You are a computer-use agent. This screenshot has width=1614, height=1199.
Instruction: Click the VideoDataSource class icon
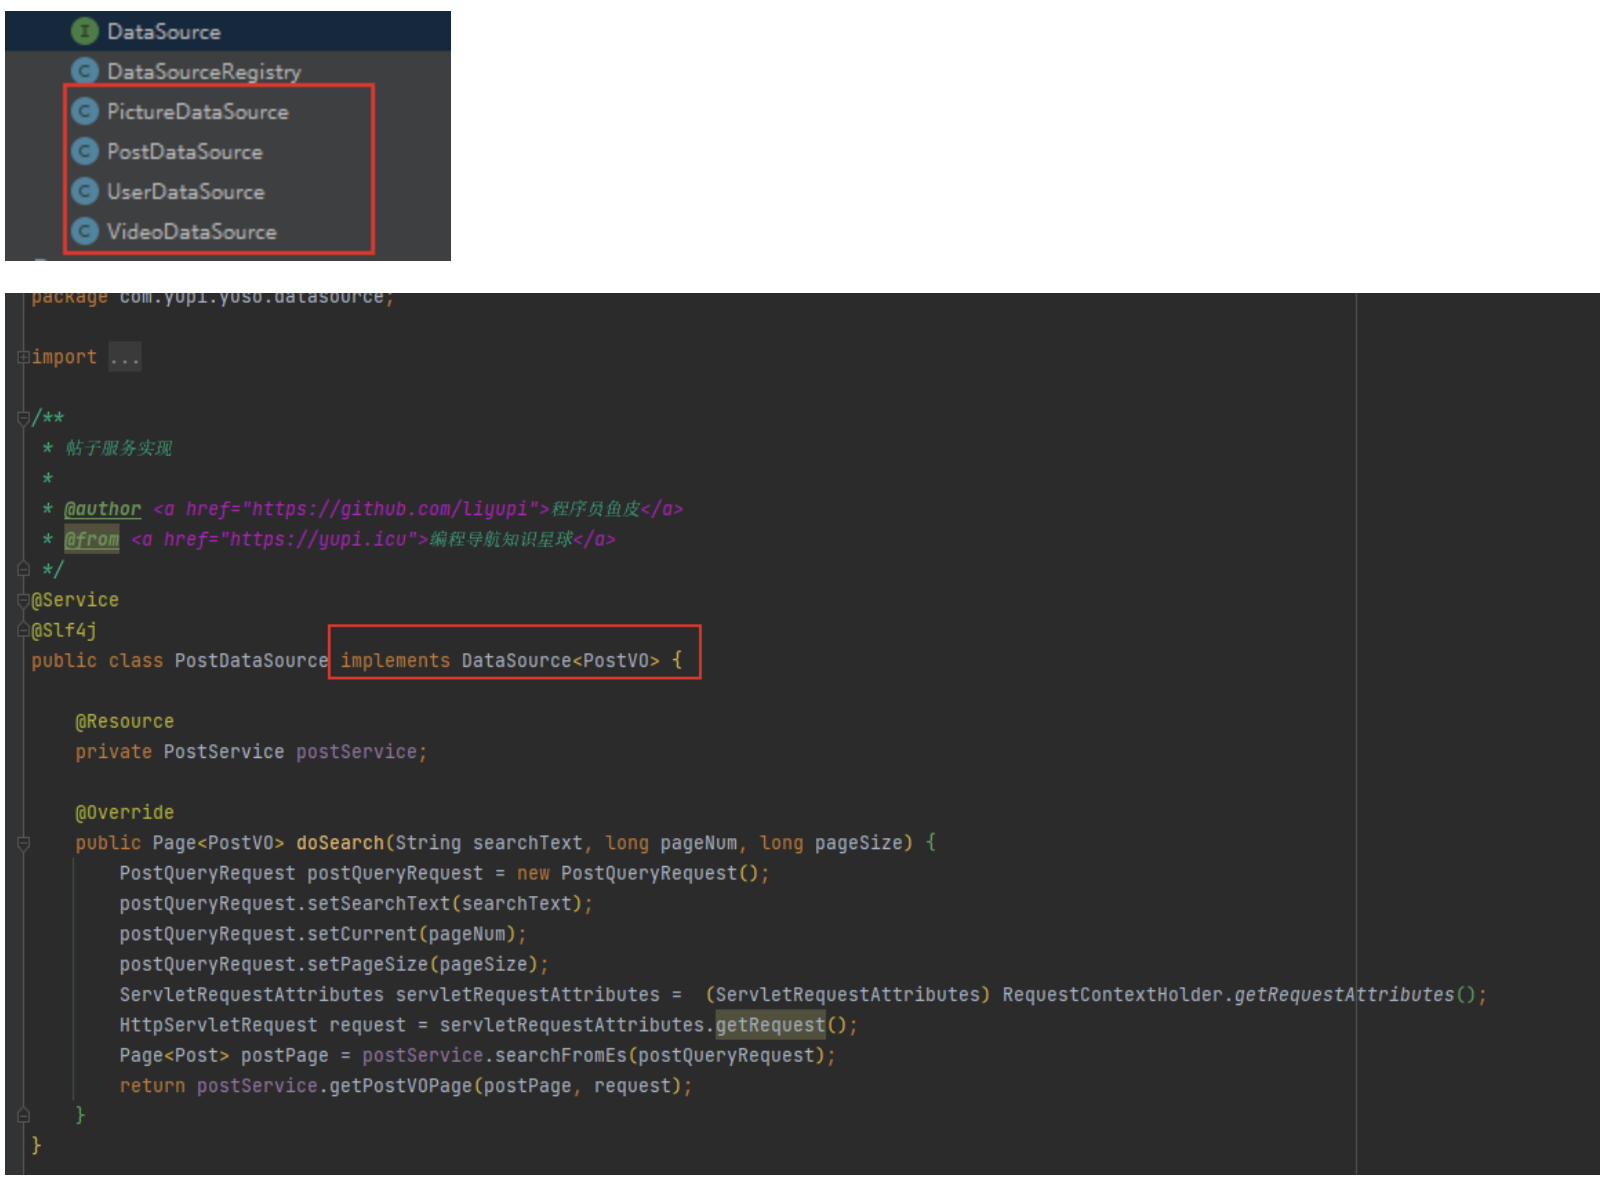84,231
